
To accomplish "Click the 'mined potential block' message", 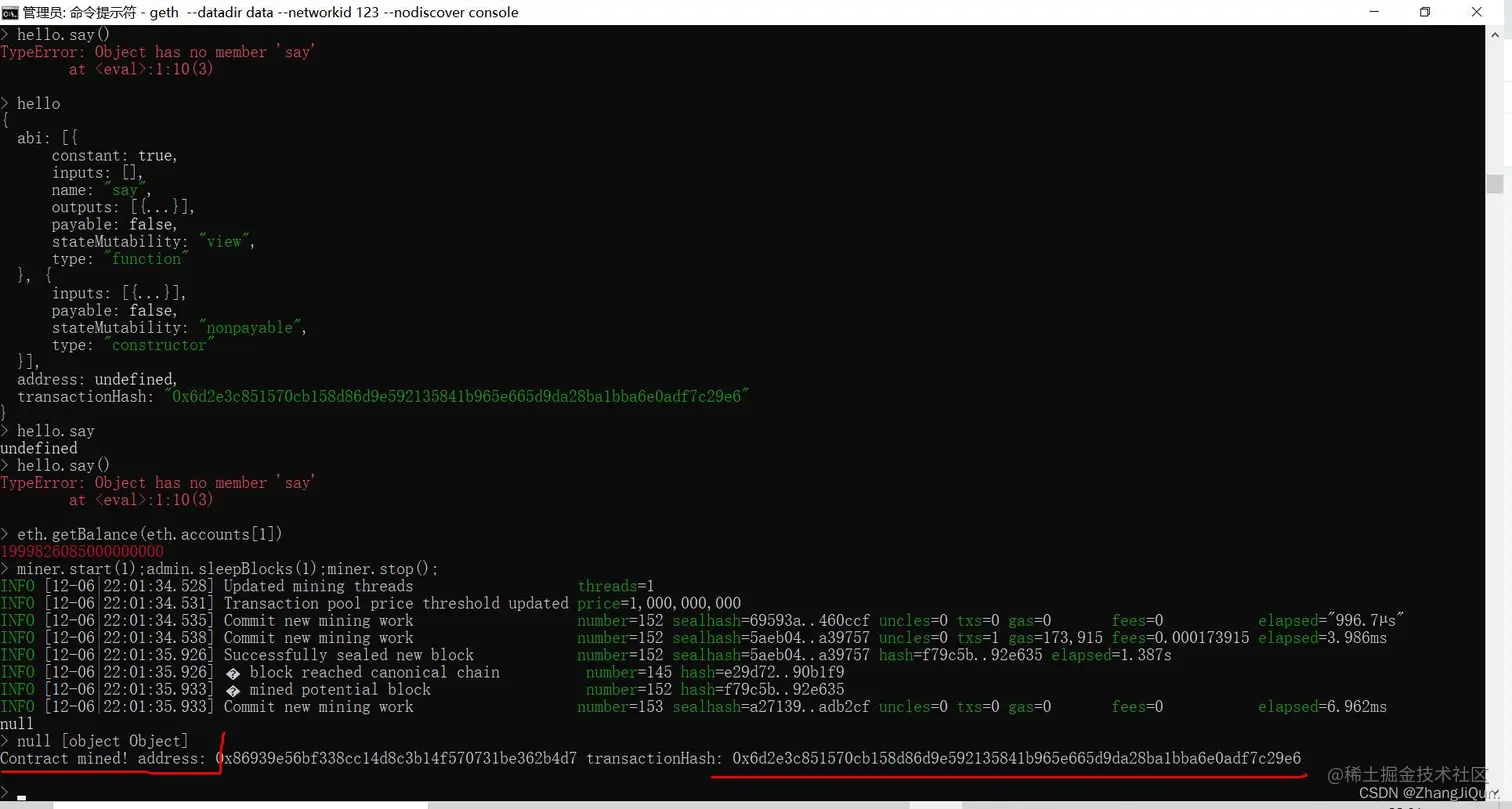I will [x=340, y=690].
